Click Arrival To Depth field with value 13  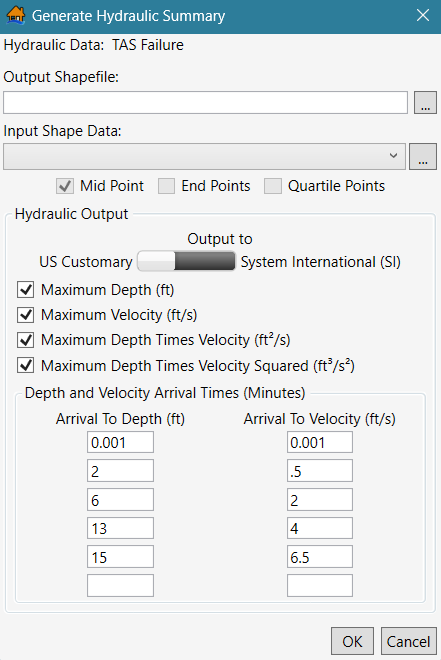tap(120, 528)
